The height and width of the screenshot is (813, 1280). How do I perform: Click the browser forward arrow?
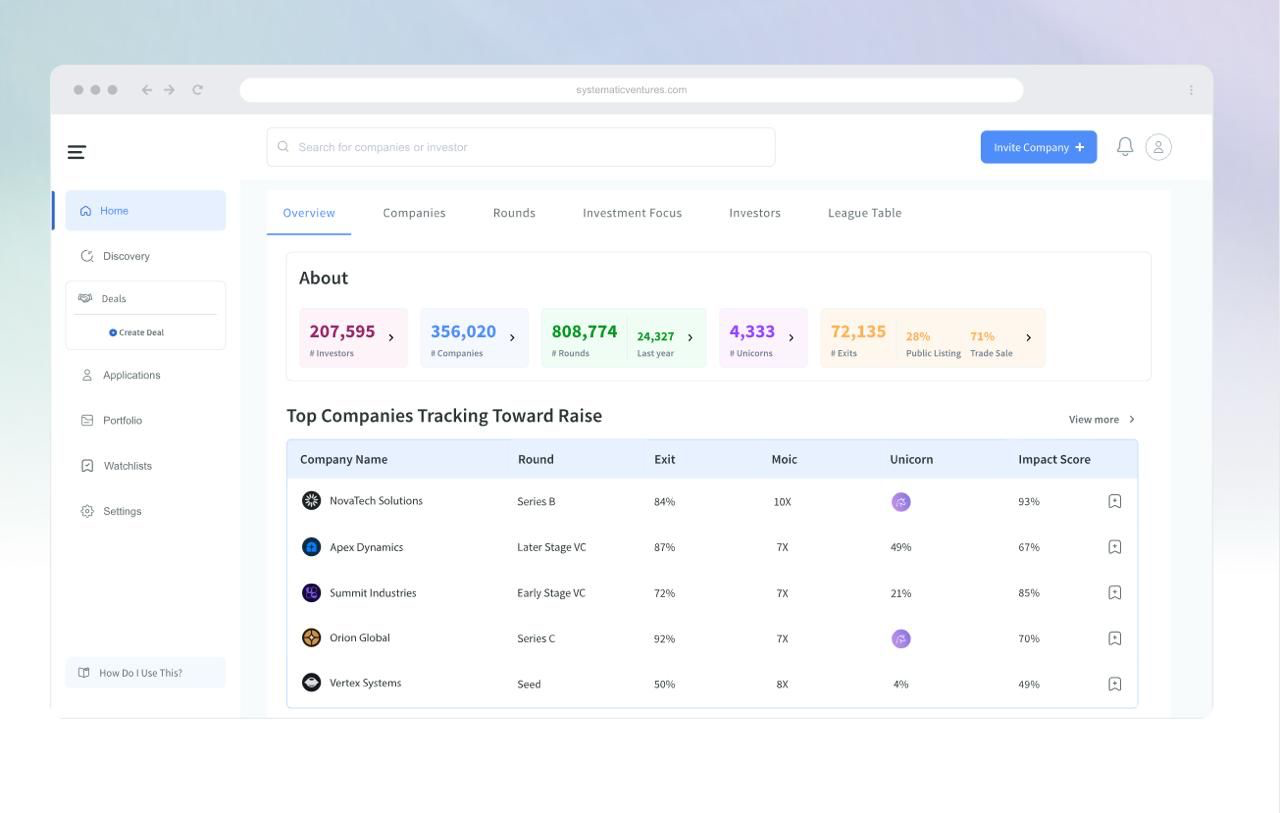coord(169,90)
